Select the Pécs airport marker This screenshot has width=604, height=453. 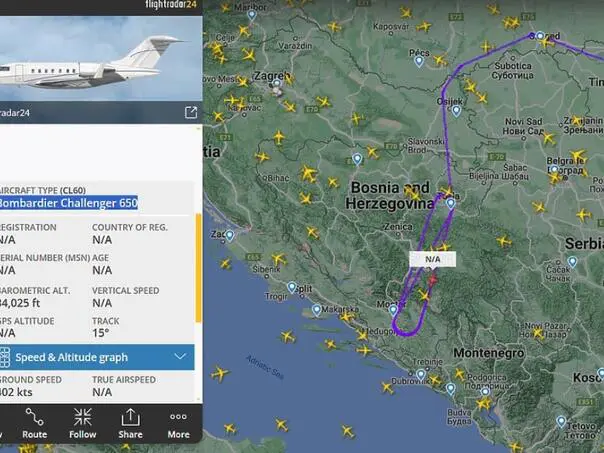419,61
